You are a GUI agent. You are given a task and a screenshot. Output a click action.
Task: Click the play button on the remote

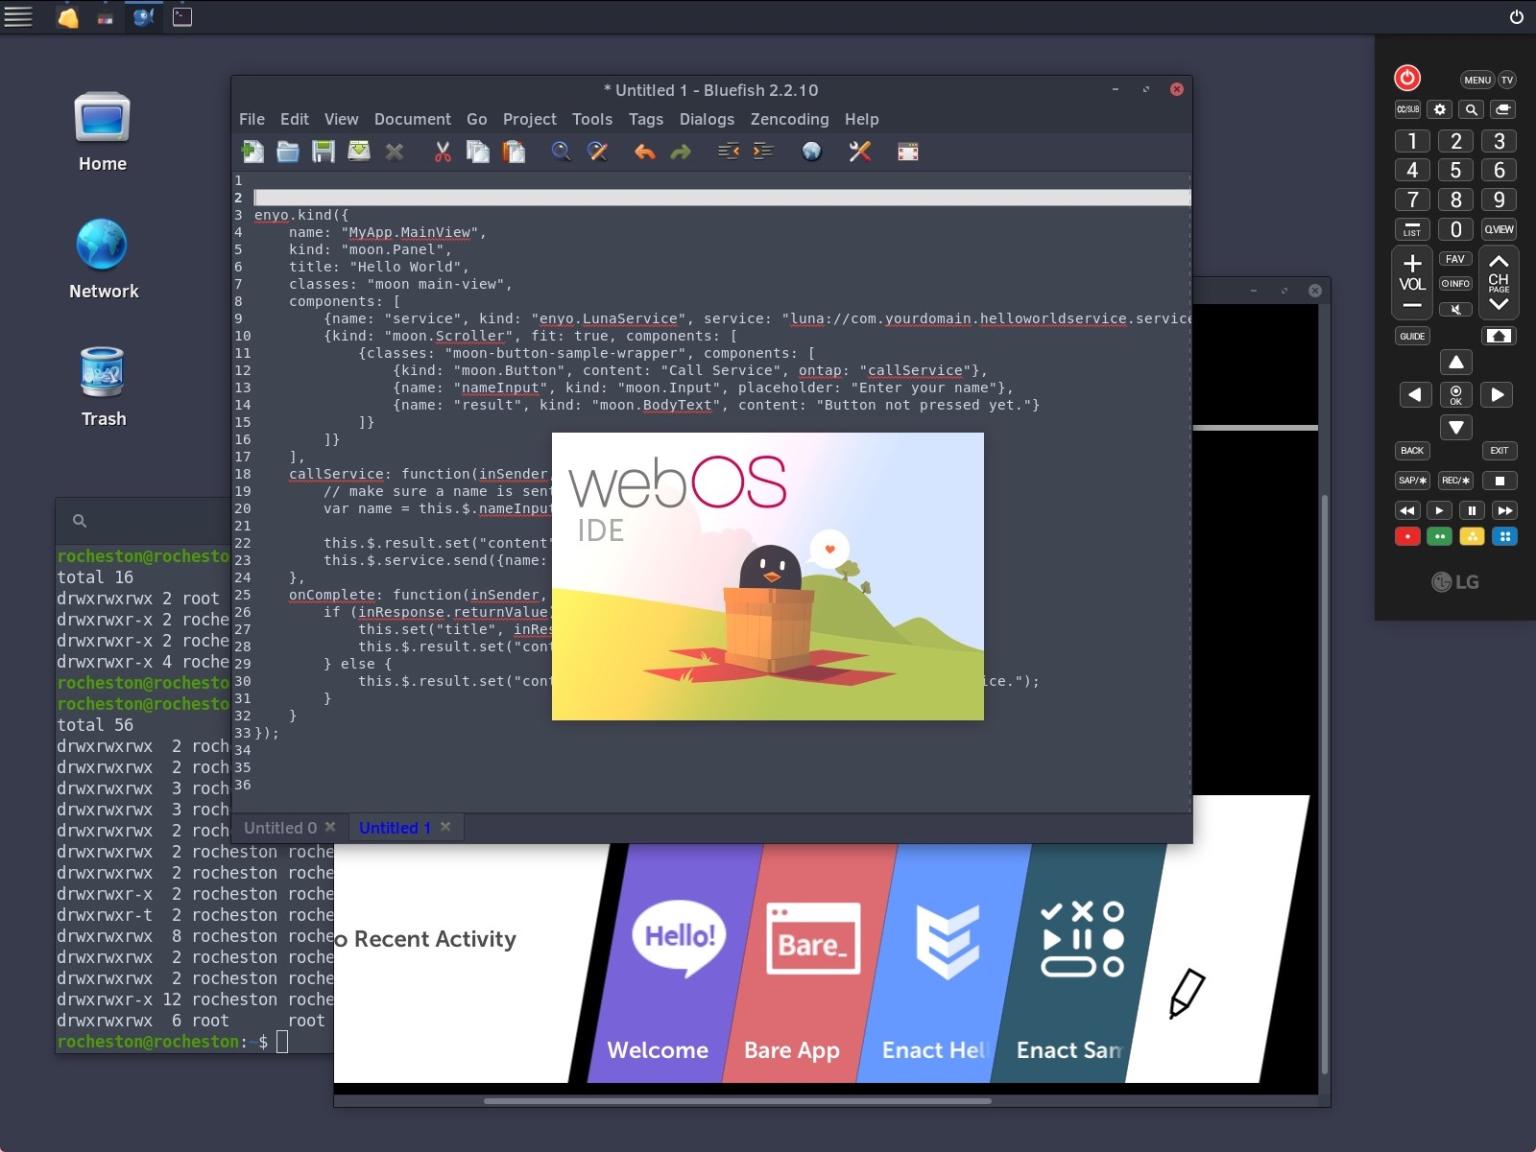[1439, 510]
